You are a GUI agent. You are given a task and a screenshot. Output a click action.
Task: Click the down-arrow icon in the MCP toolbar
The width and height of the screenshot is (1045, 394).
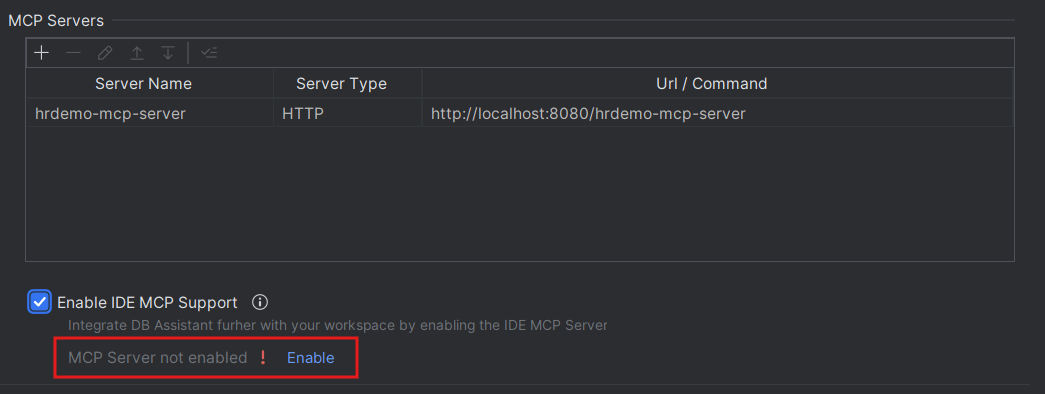click(168, 53)
